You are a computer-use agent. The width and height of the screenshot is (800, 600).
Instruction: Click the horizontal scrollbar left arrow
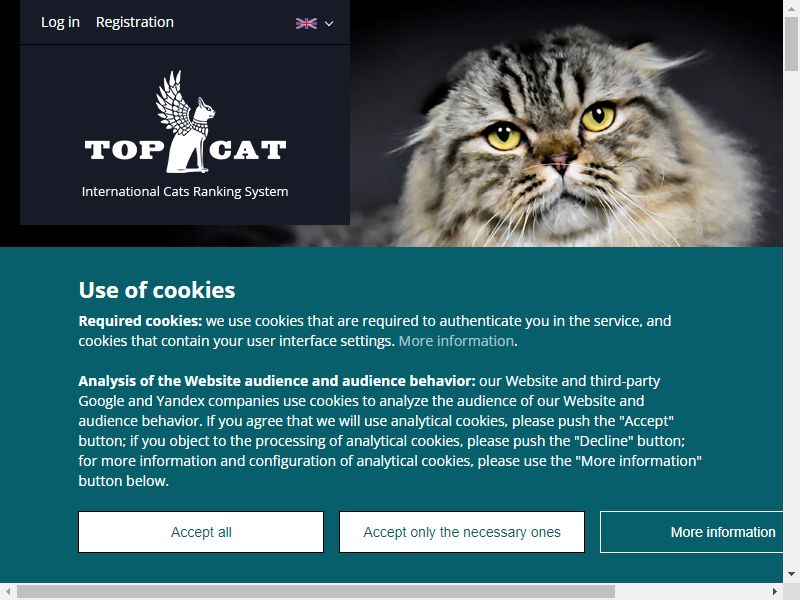pyautogui.click(x=8, y=591)
